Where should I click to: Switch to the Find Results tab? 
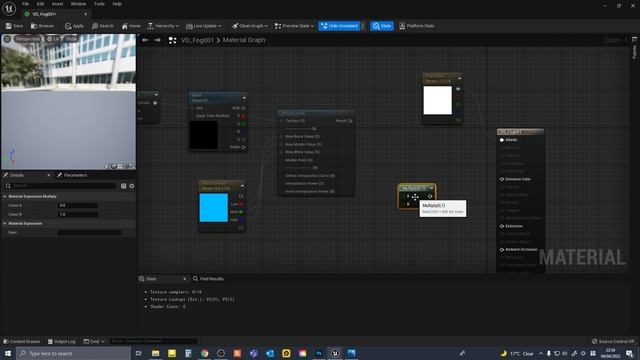tap(209, 279)
